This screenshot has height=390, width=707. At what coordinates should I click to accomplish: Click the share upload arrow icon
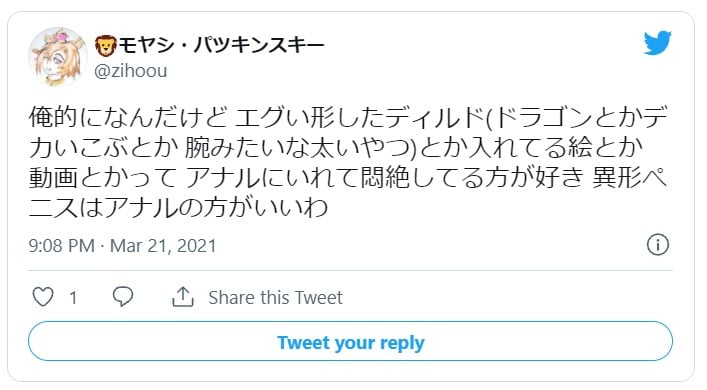[x=183, y=297]
